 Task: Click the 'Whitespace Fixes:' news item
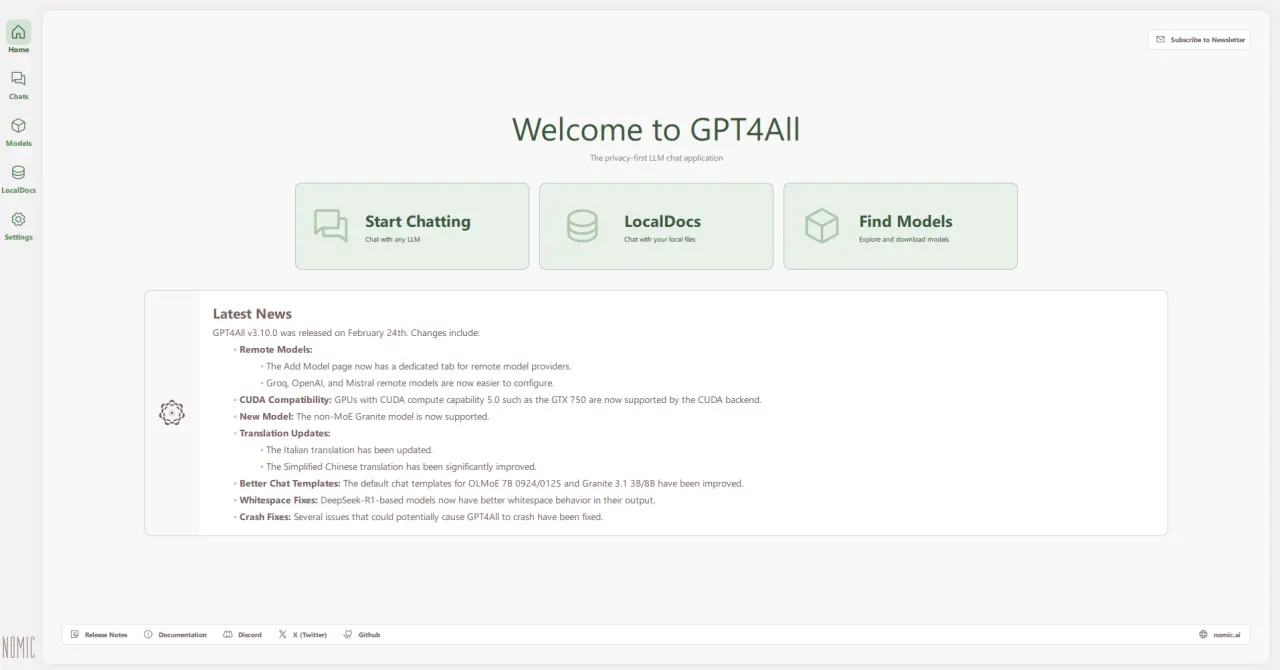pos(447,500)
